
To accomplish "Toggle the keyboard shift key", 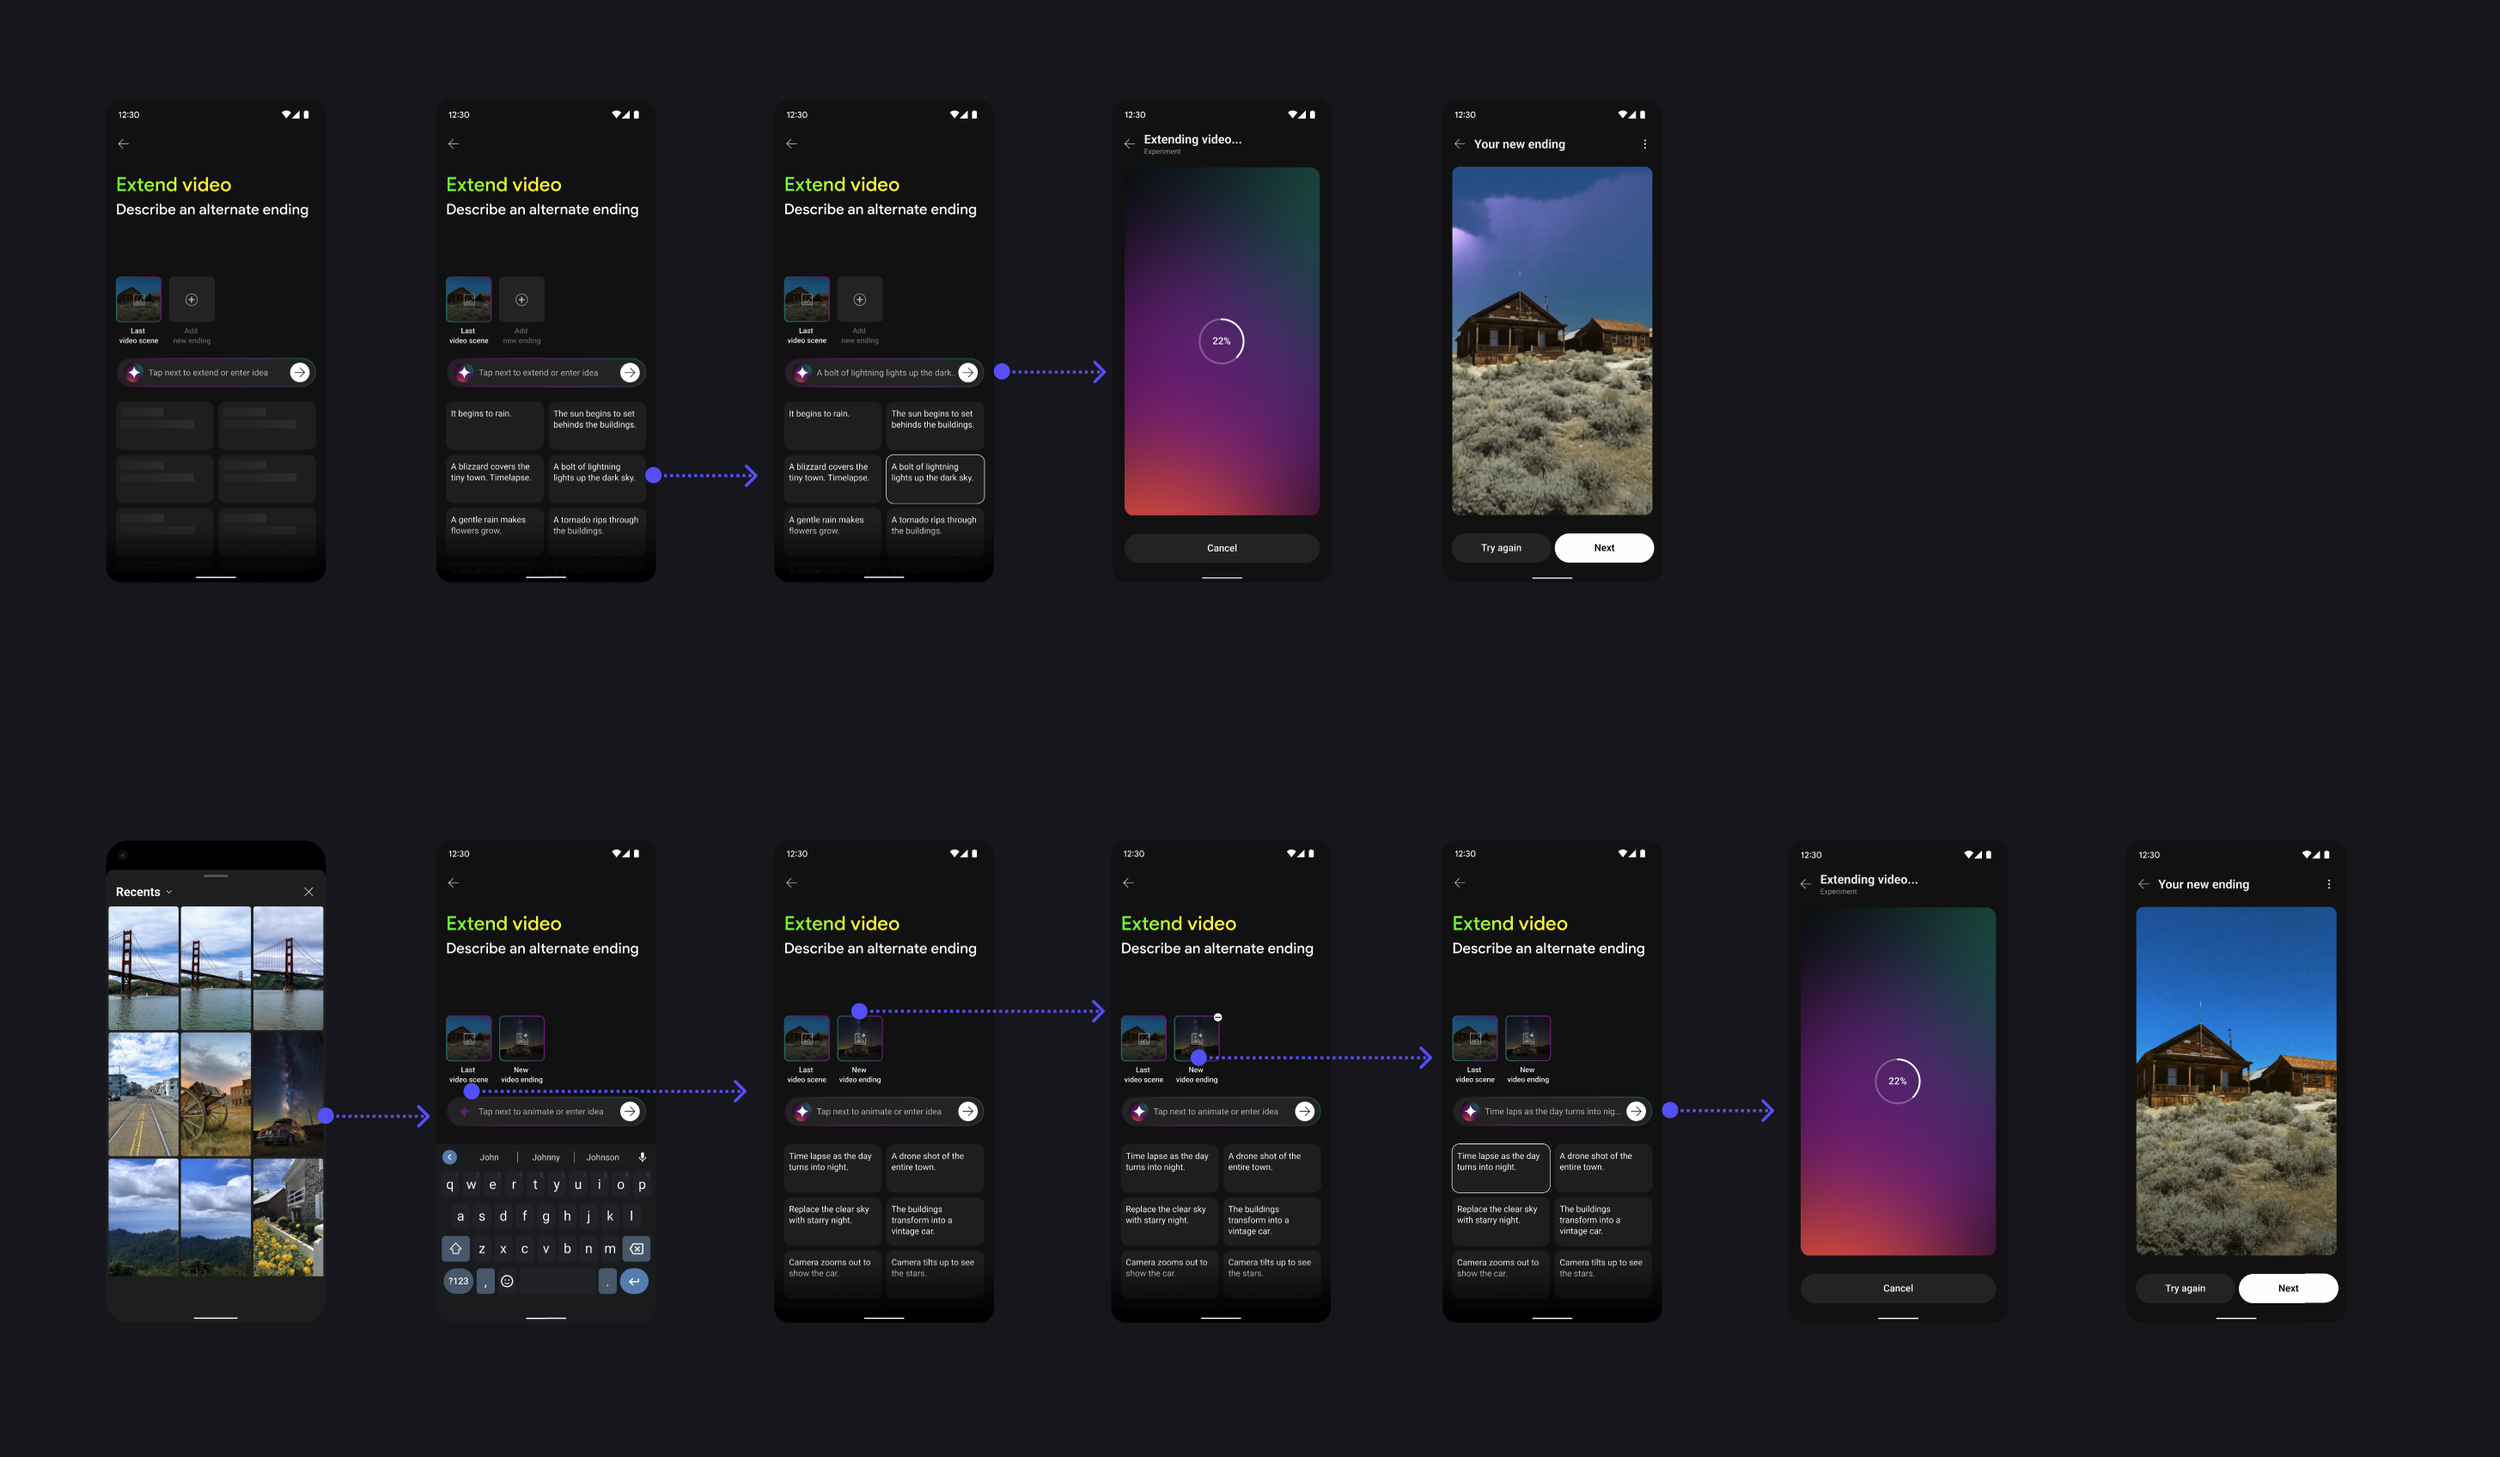I will click(455, 1249).
